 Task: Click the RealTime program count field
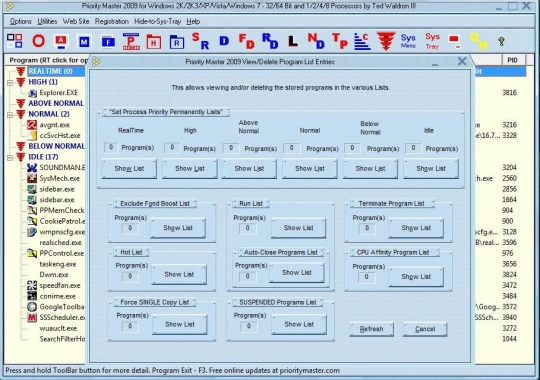111,148
